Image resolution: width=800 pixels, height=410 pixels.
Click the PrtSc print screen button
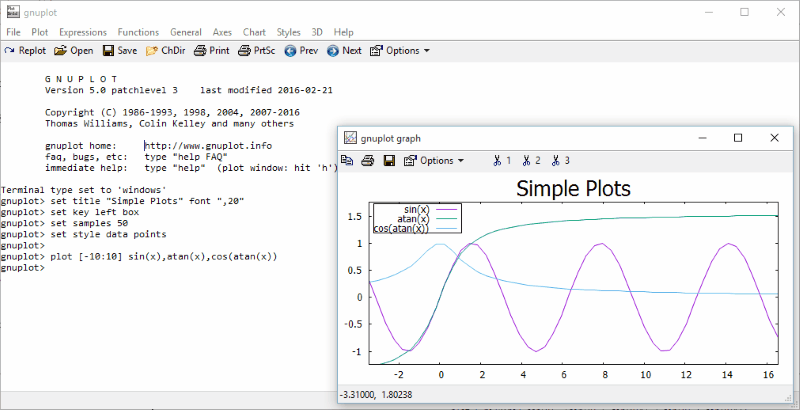257,50
